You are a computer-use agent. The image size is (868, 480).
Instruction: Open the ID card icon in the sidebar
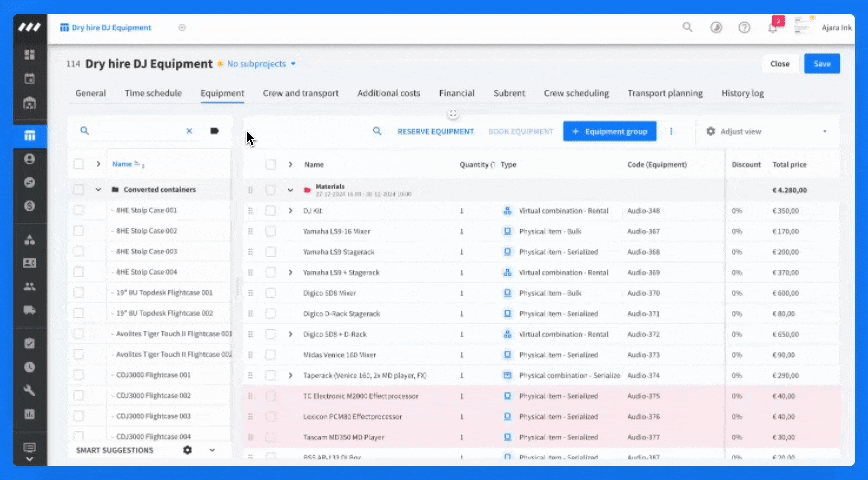[30, 263]
